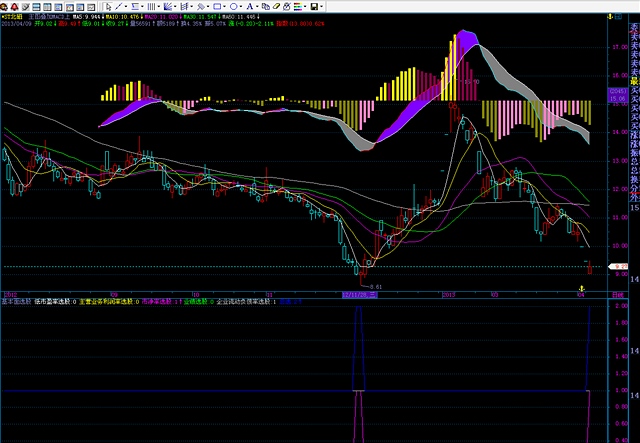This screenshot has width=640, height=443.
Task: Click the yellow MA10: 10.476 indicator label
Action: click(123, 17)
